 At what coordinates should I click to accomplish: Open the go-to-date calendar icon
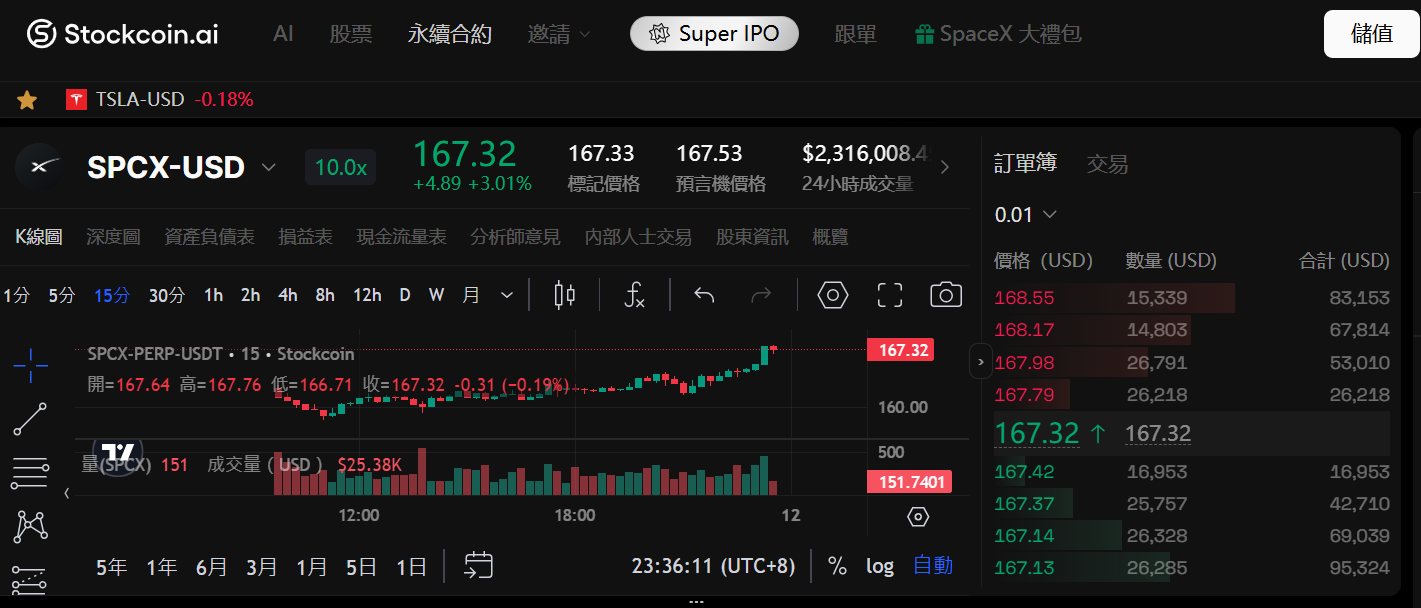pyautogui.click(x=478, y=566)
